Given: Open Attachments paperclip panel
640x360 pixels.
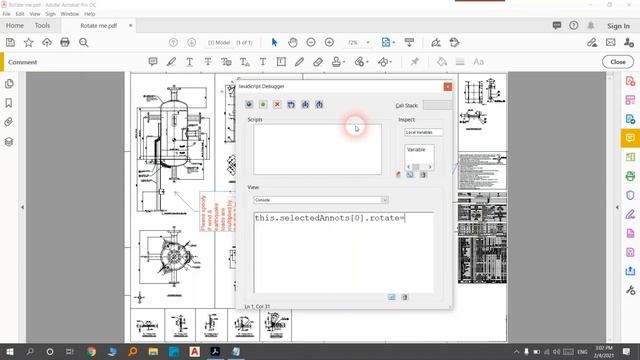Looking at the screenshot, I should point(9,122).
